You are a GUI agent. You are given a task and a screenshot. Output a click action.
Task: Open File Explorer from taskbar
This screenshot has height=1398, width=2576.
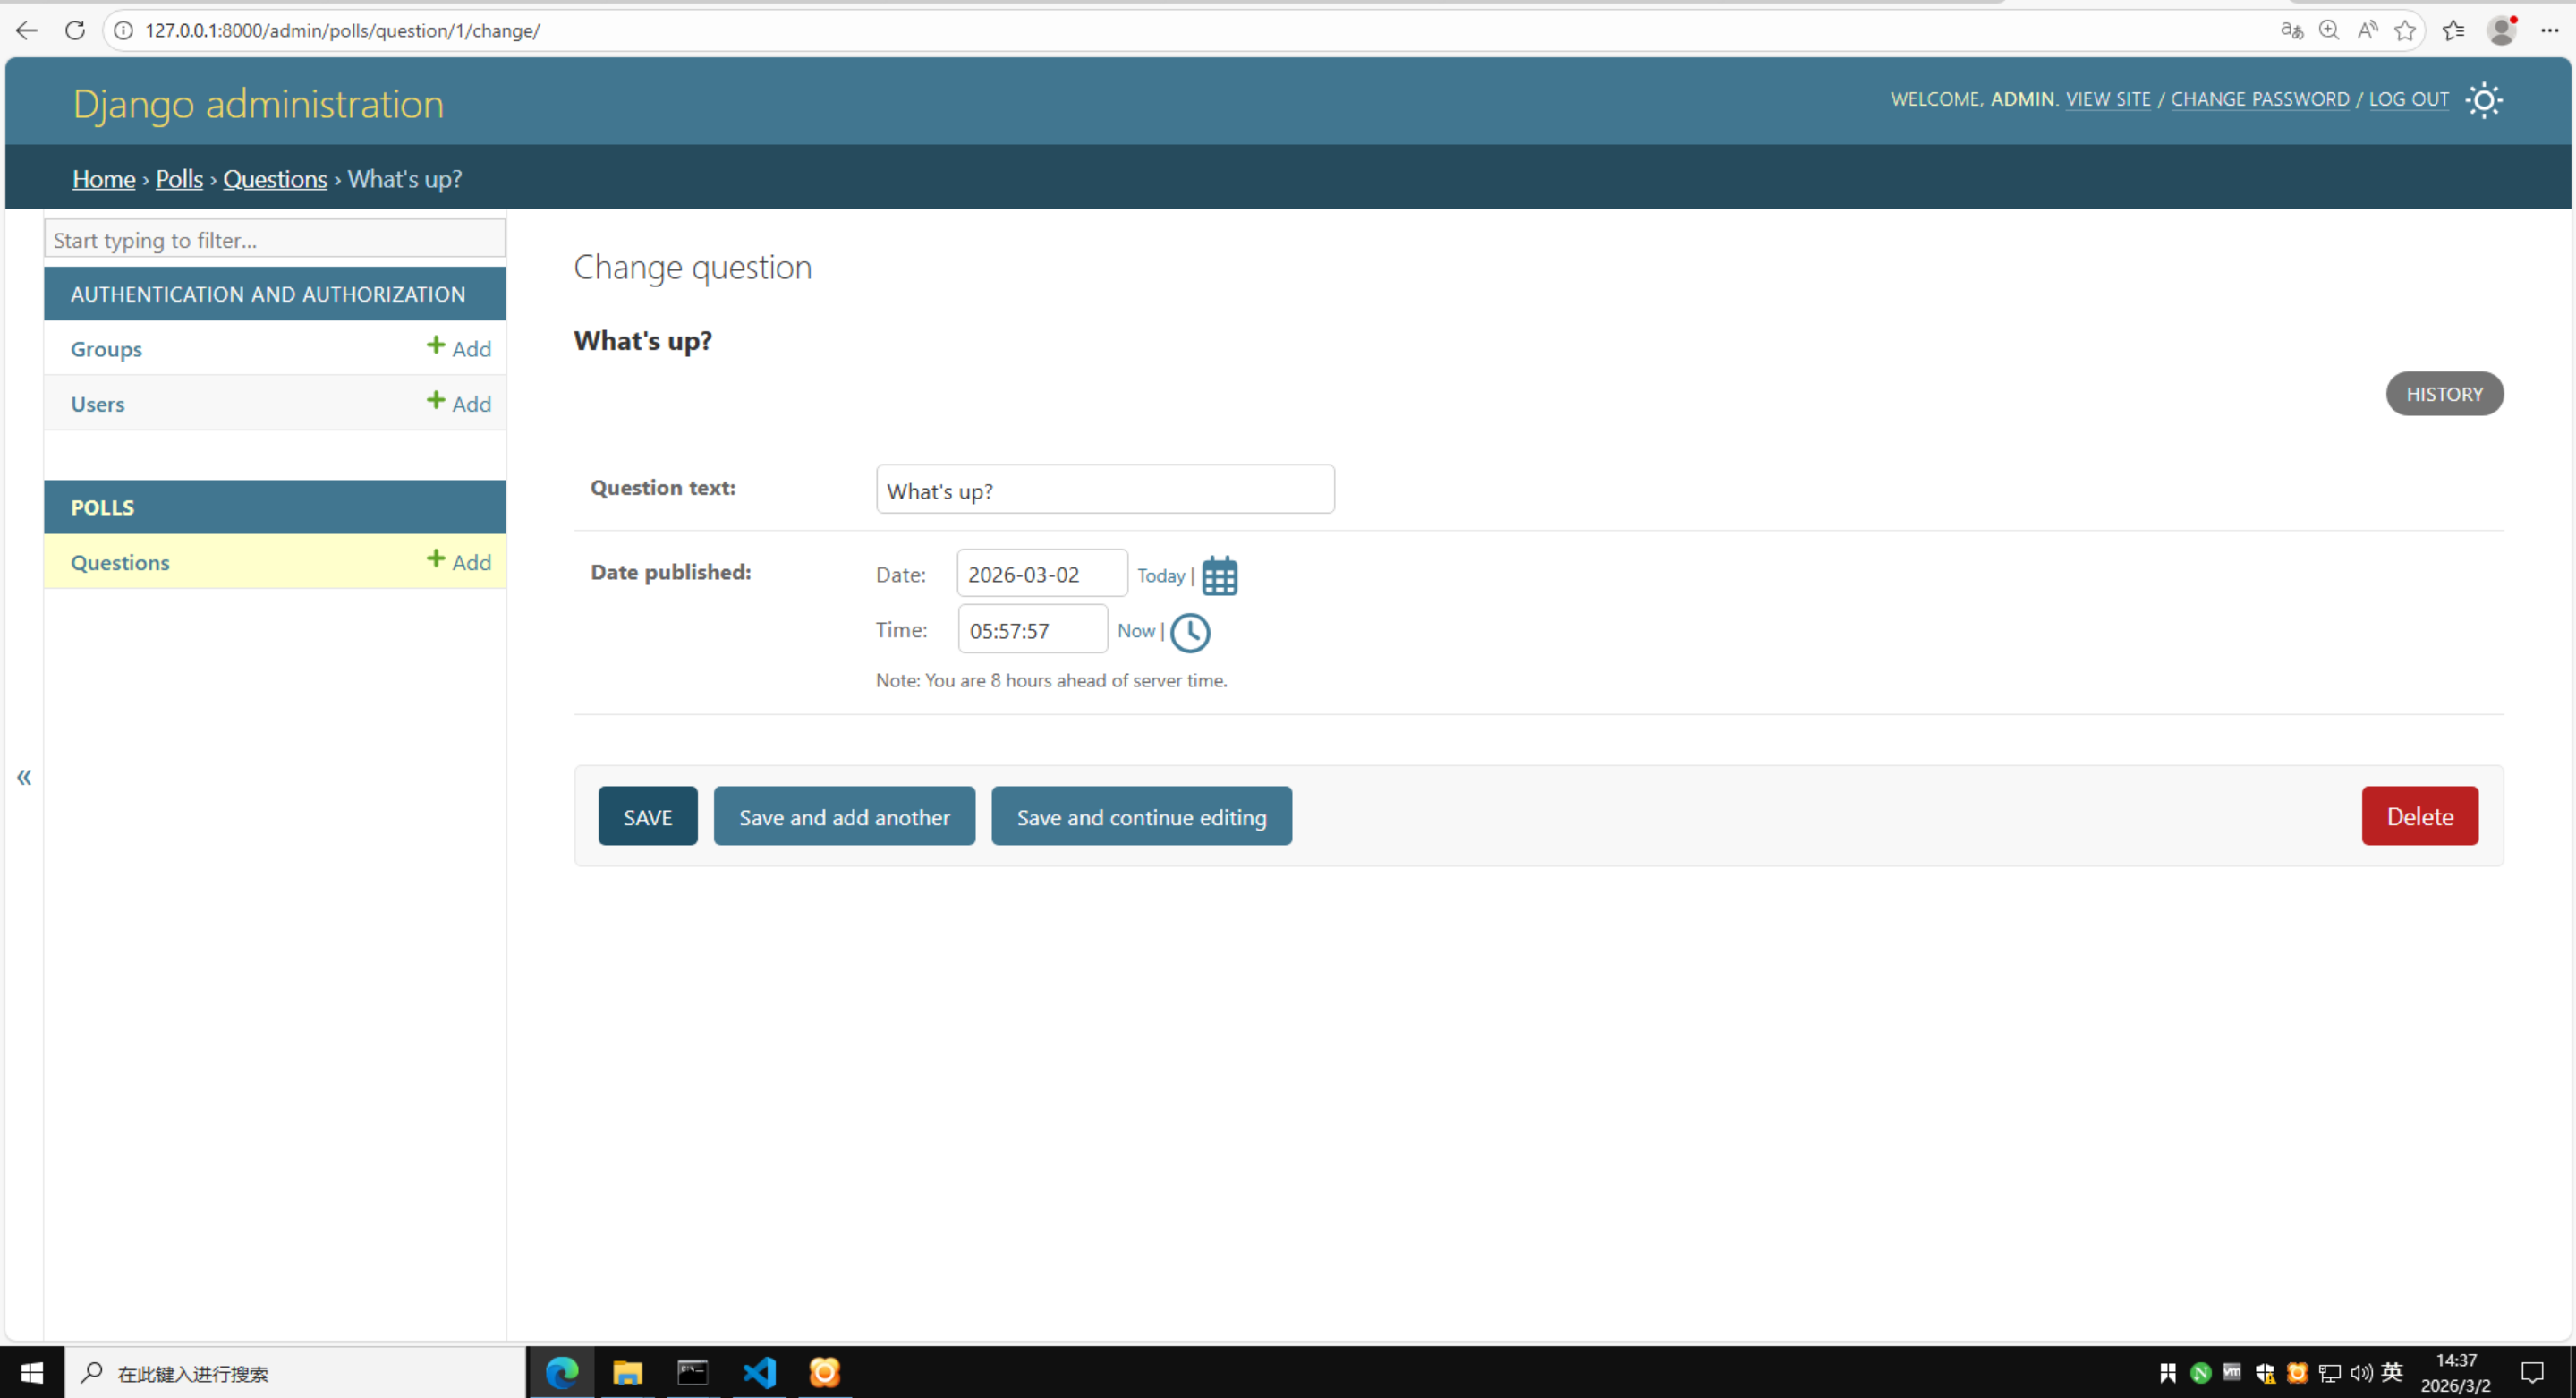tap(627, 1372)
